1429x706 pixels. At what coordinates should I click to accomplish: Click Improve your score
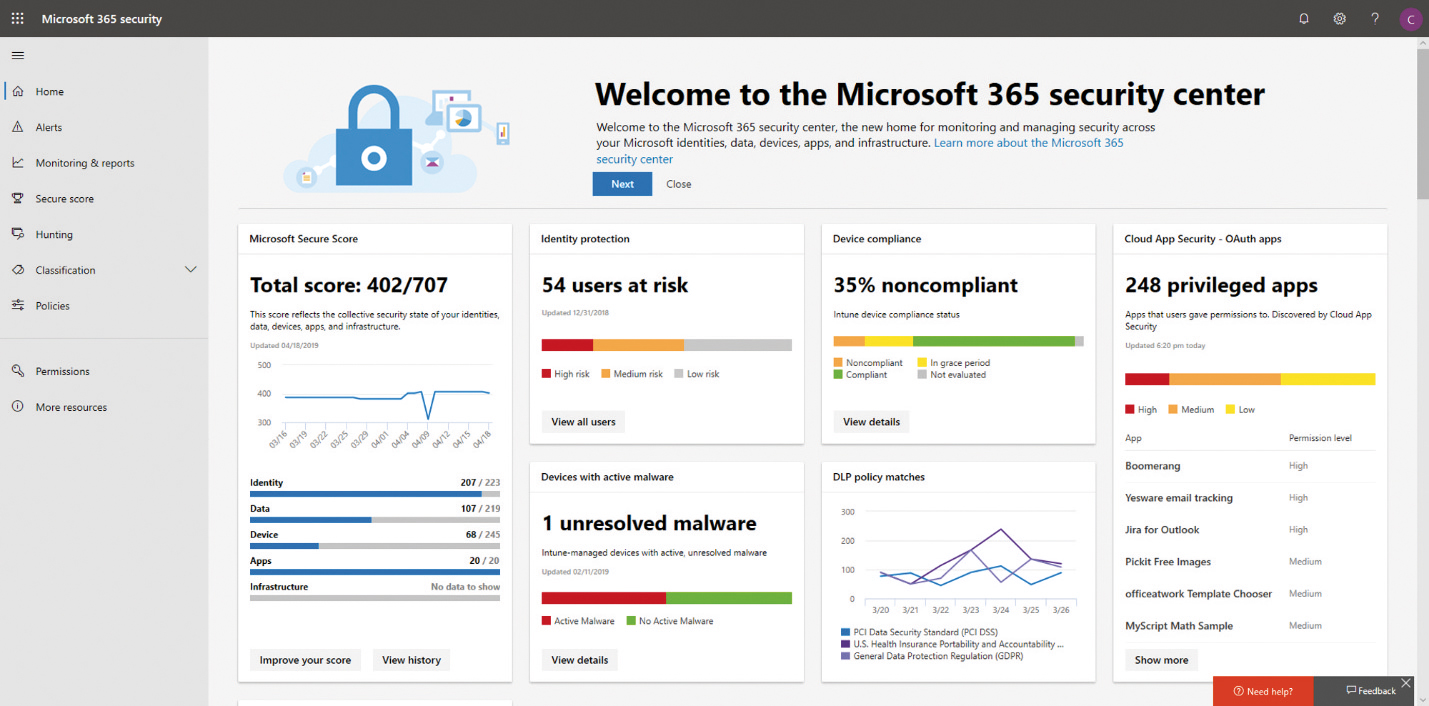pos(305,660)
